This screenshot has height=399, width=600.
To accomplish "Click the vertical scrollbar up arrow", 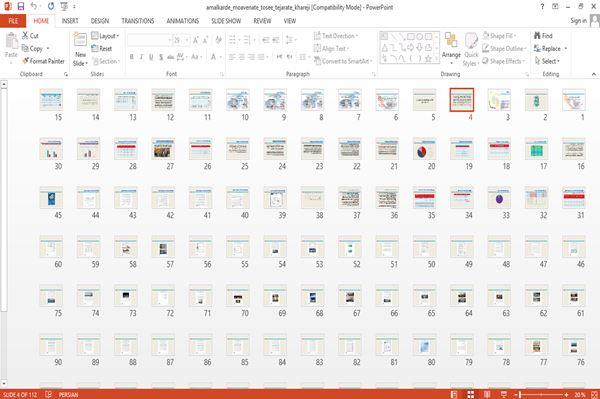I will click(4, 85).
